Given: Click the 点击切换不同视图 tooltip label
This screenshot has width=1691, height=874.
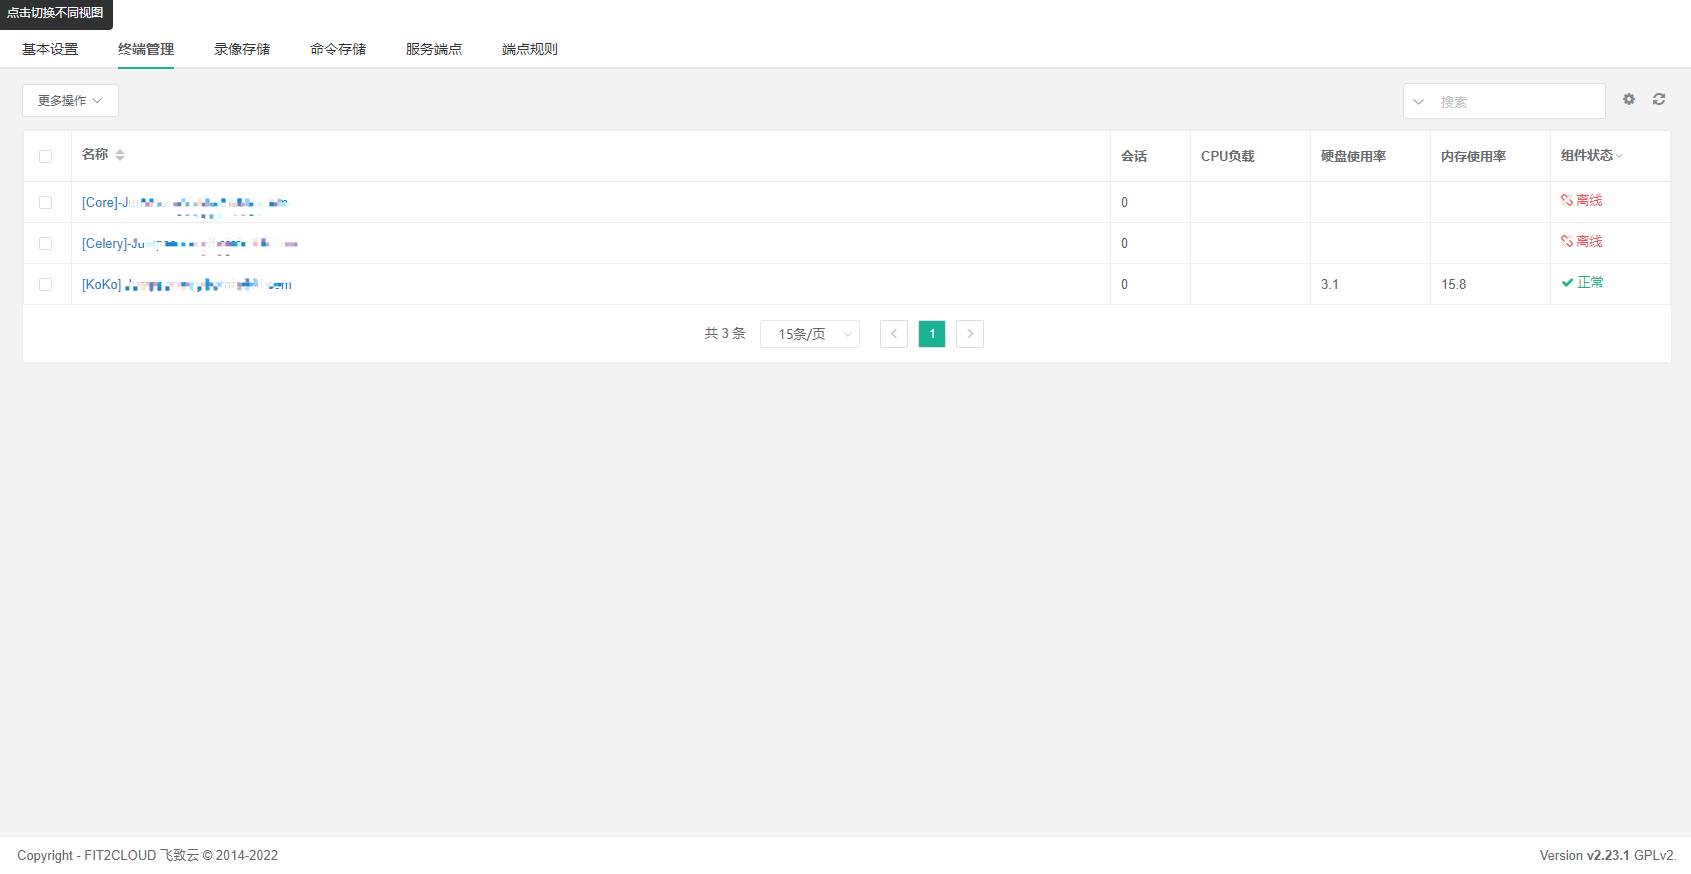Looking at the screenshot, I should (56, 13).
